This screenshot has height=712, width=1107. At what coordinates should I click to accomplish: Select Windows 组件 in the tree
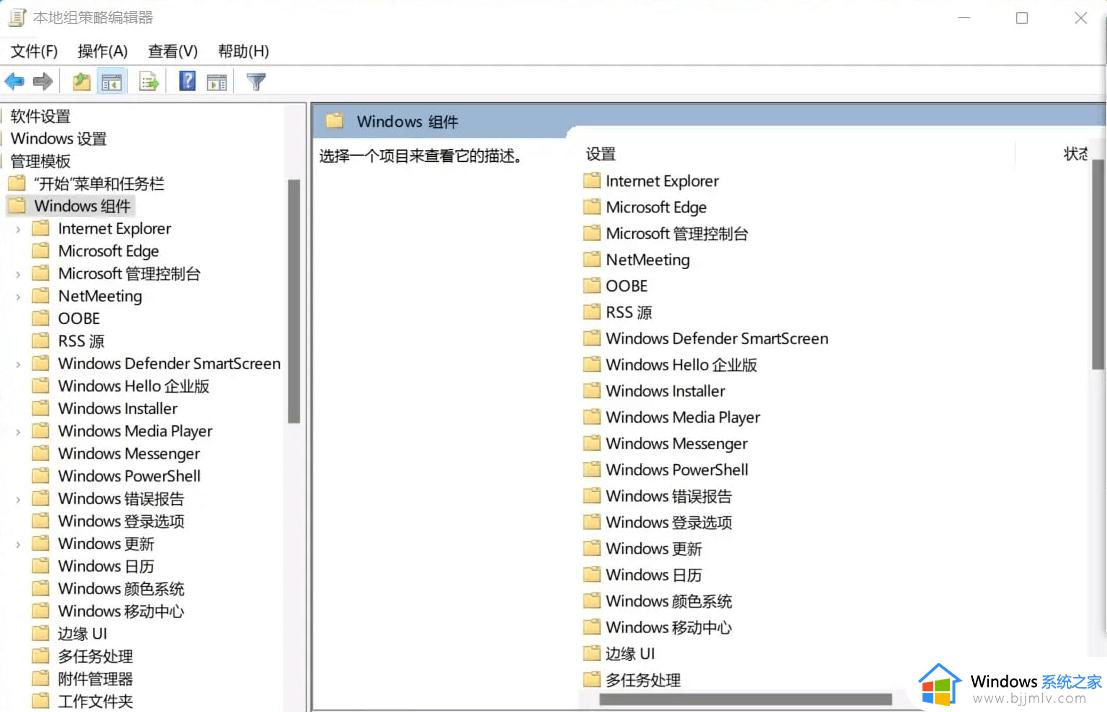pyautogui.click(x=83, y=206)
